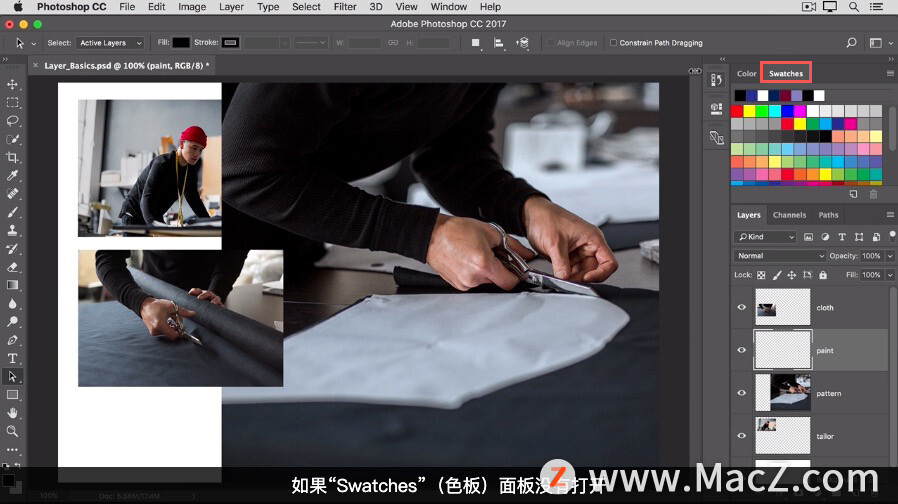This screenshot has height=504, width=898.
Task: Open the Swatches panel menu
Action: click(x=890, y=73)
